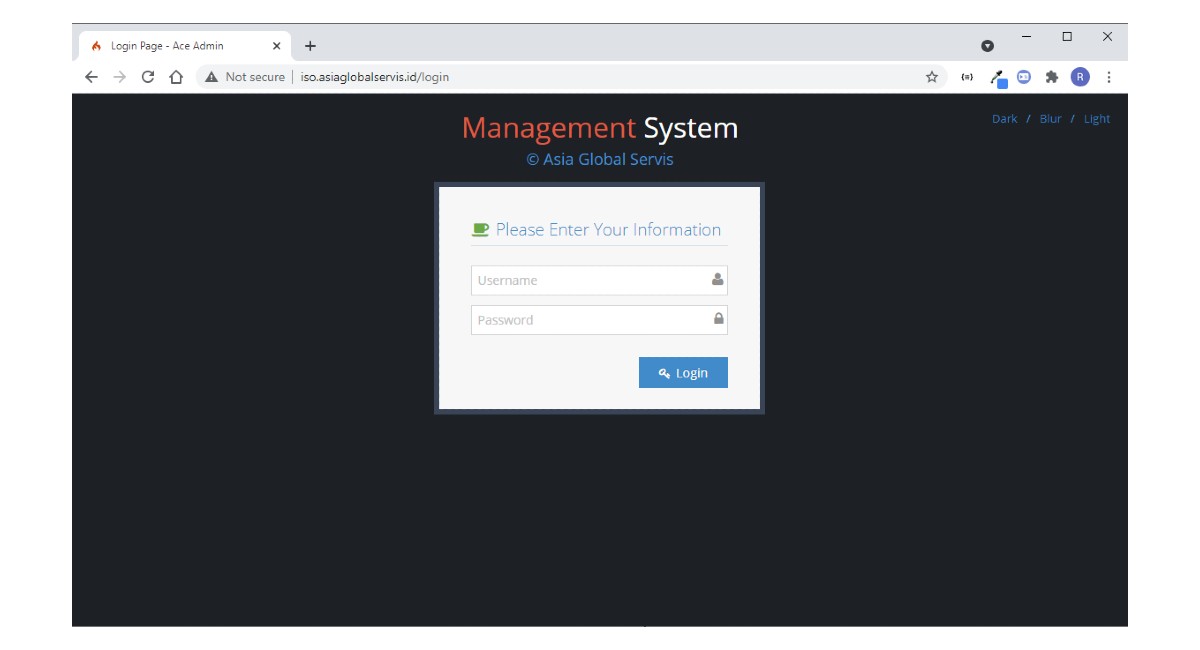
Task: Bookmark this page with the star icon
Action: pyautogui.click(x=932, y=77)
